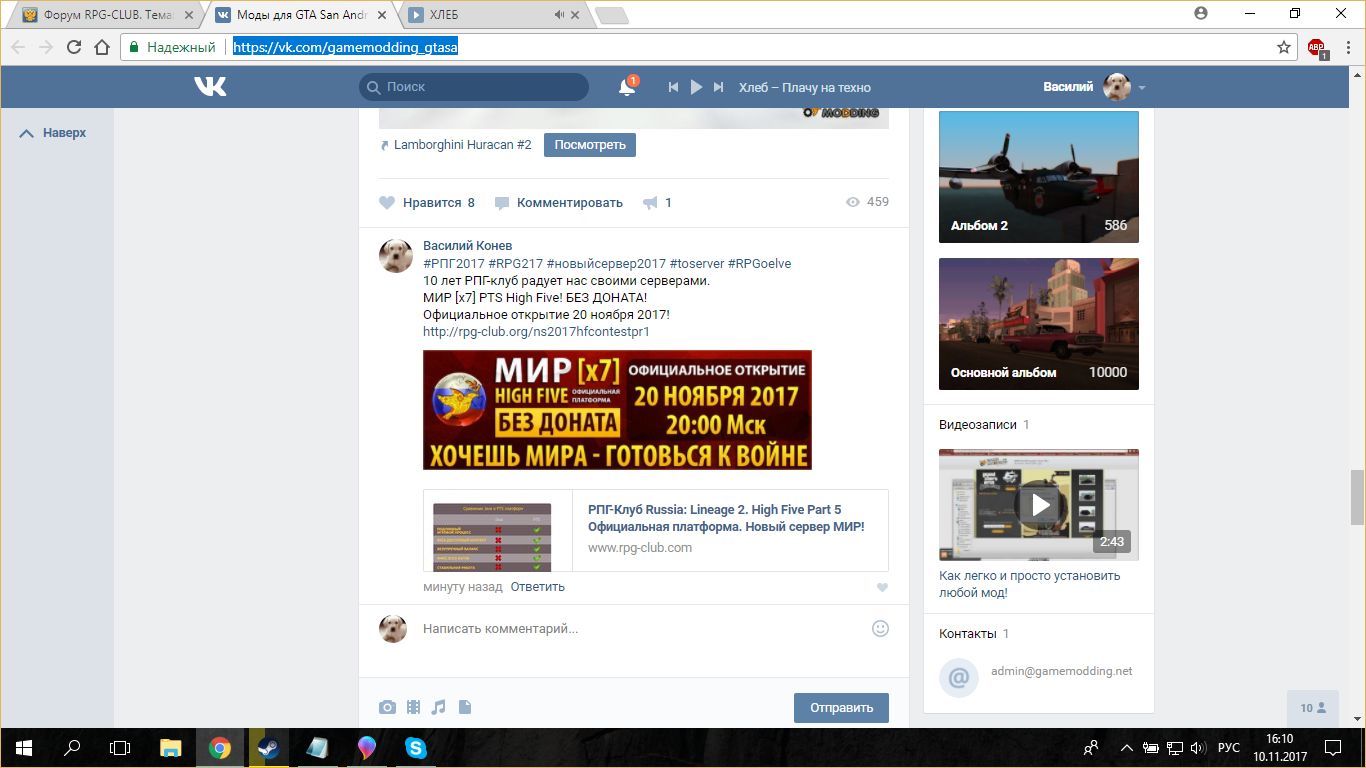Screen dimensions: 1366x768
Task: Play the mod installation video thumbnail
Action: point(1039,505)
